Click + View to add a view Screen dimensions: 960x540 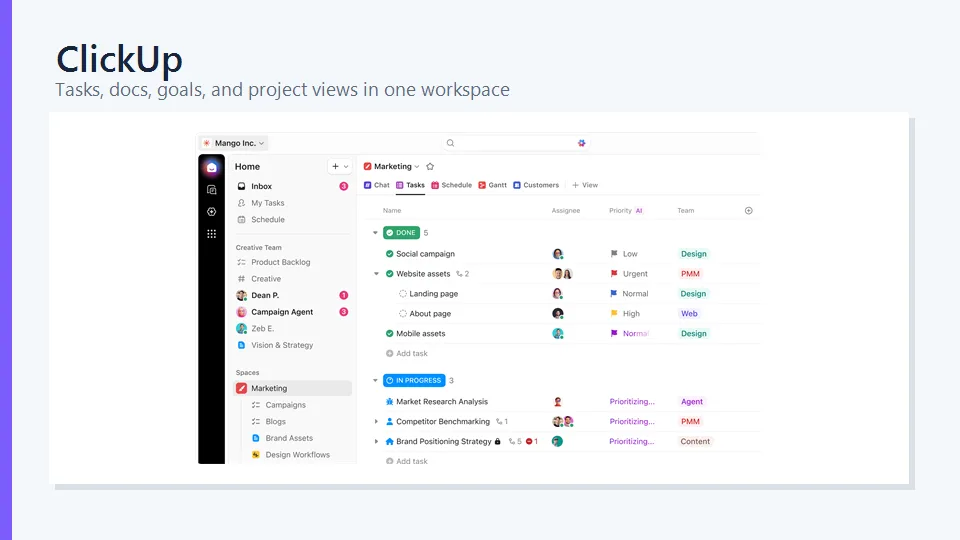tap(585, 185)
